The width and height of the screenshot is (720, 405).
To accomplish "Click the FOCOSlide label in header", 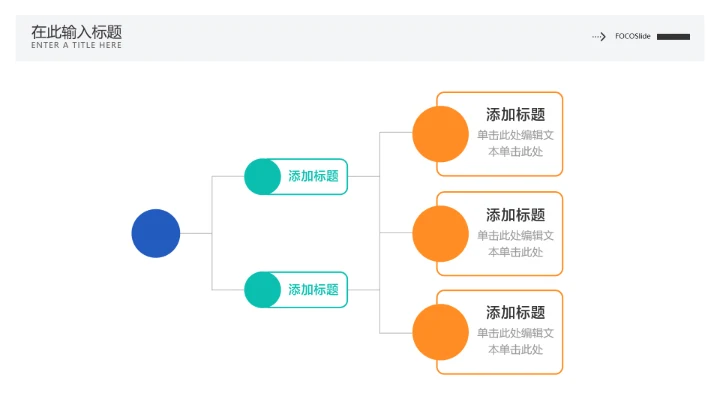I will tap(633, 37).
